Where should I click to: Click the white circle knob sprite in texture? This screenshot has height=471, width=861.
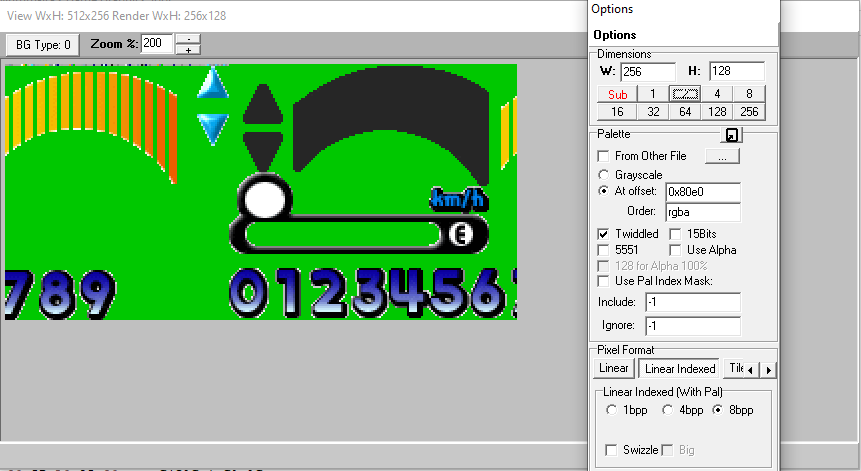(x=264, y=199)
